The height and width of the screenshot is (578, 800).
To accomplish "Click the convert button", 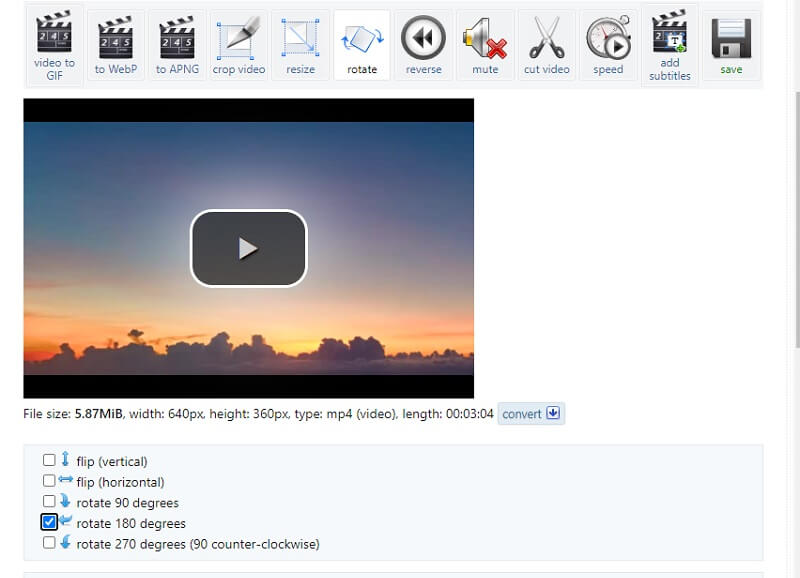I will click(x=520, y=413).
